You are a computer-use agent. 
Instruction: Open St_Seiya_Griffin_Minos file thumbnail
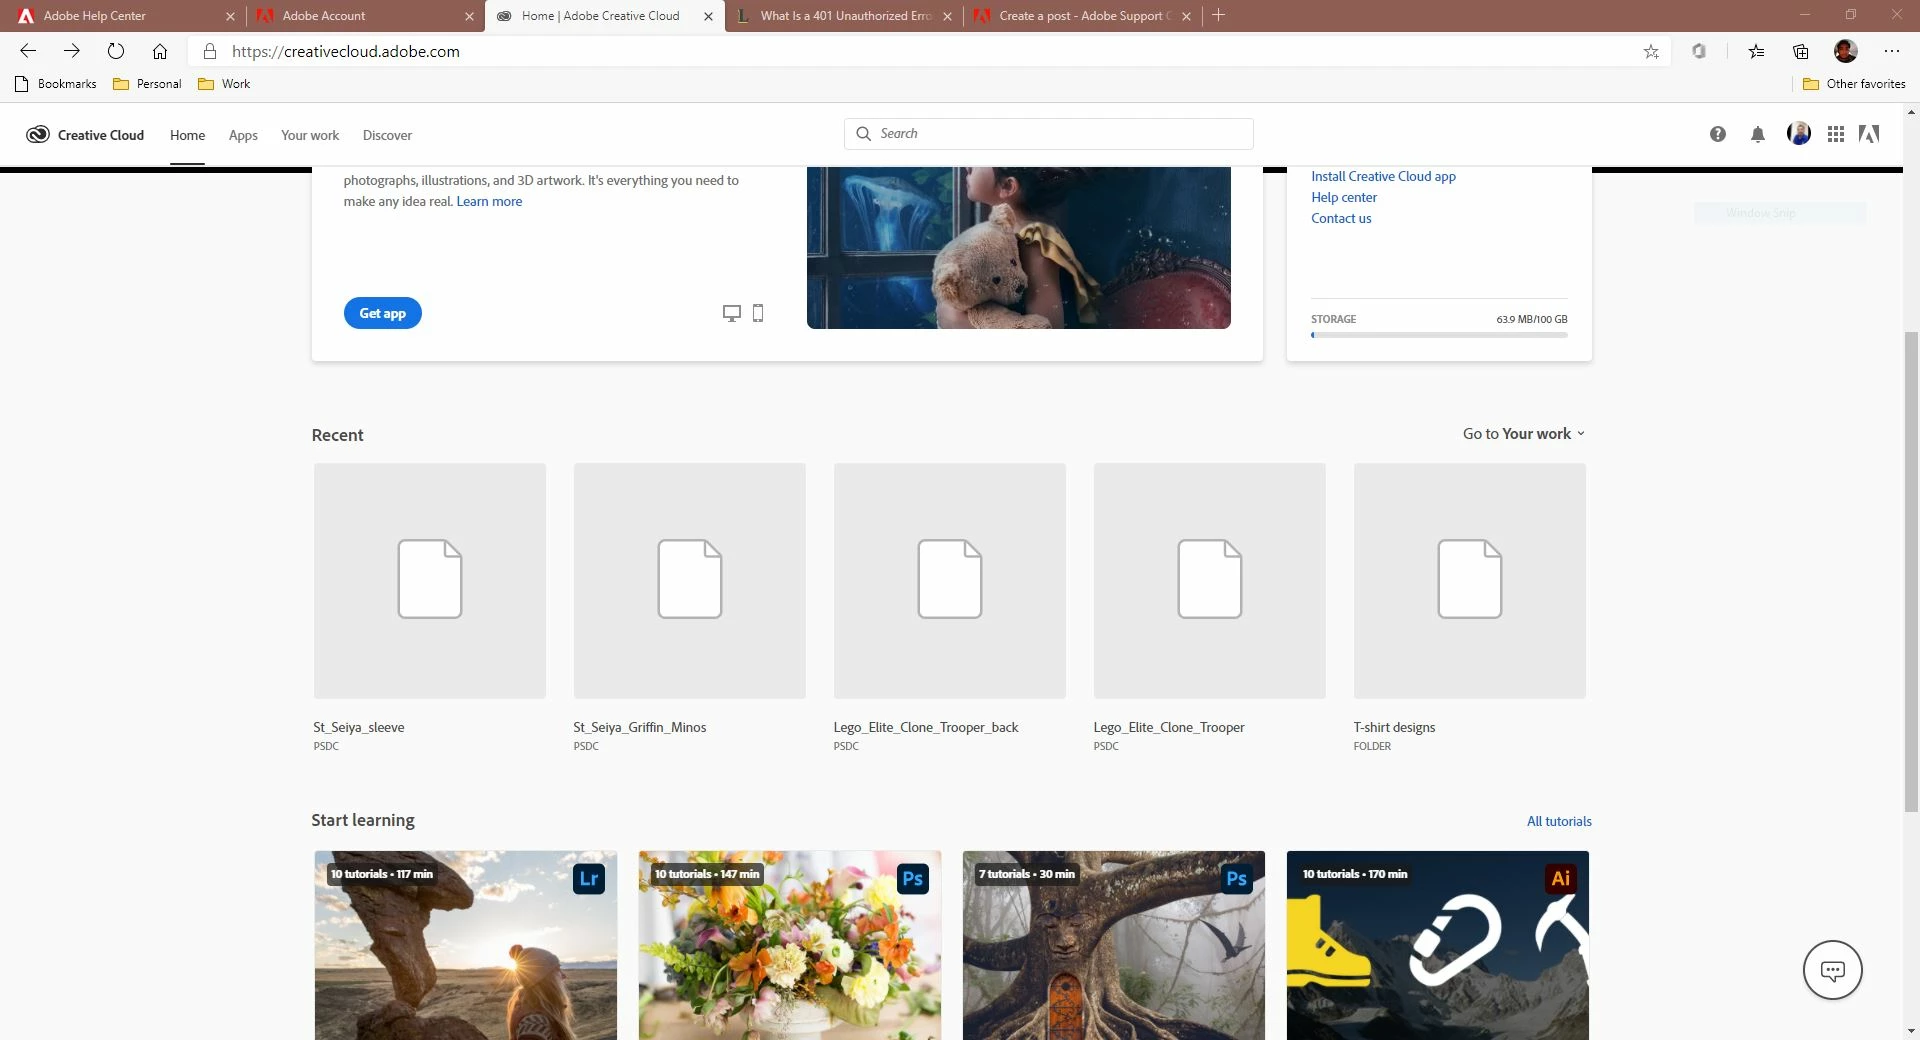pos(690,581)
